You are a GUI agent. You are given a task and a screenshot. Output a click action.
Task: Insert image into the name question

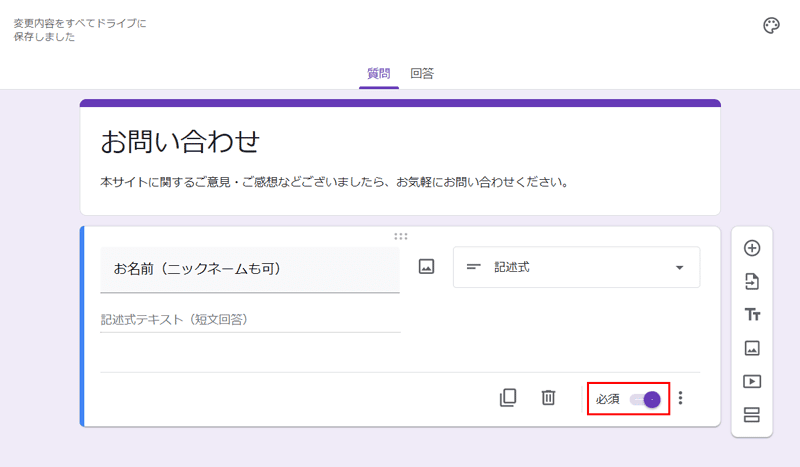click(426, 266)
